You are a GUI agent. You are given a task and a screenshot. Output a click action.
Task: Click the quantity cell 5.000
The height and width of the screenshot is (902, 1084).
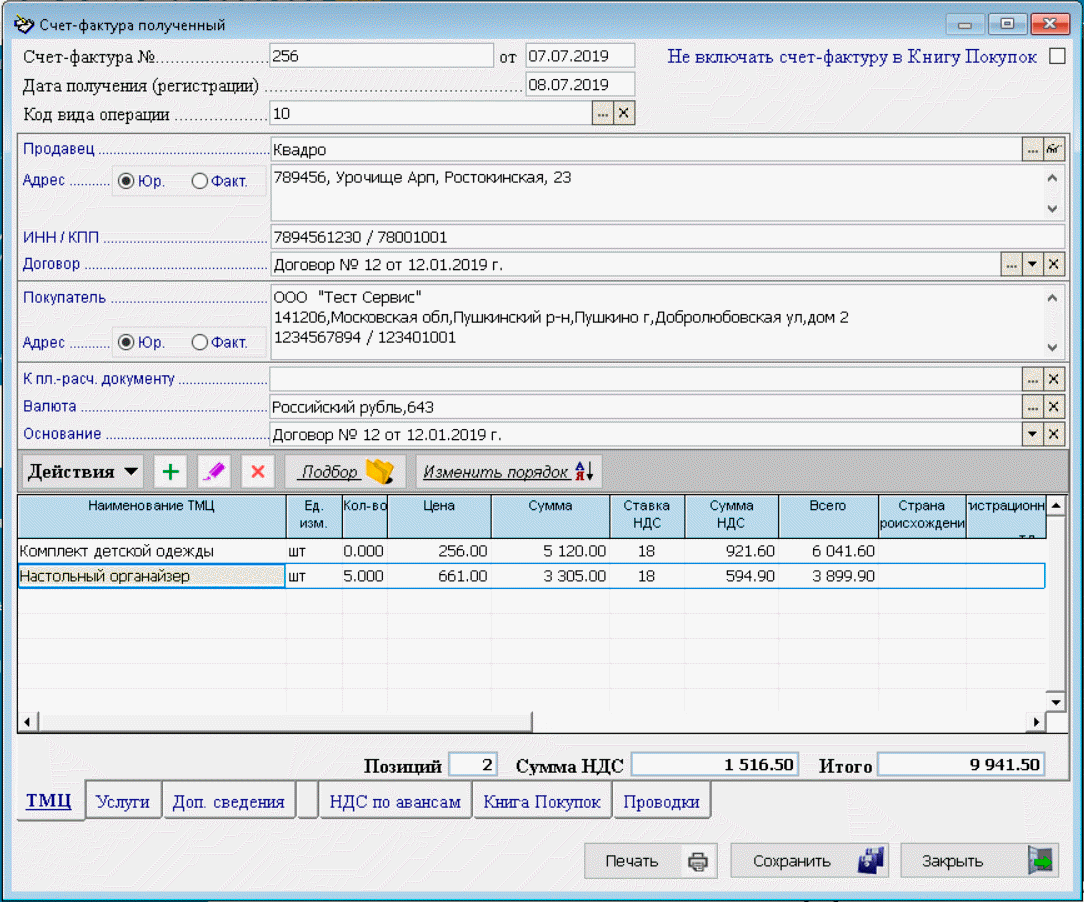[364, 576]
